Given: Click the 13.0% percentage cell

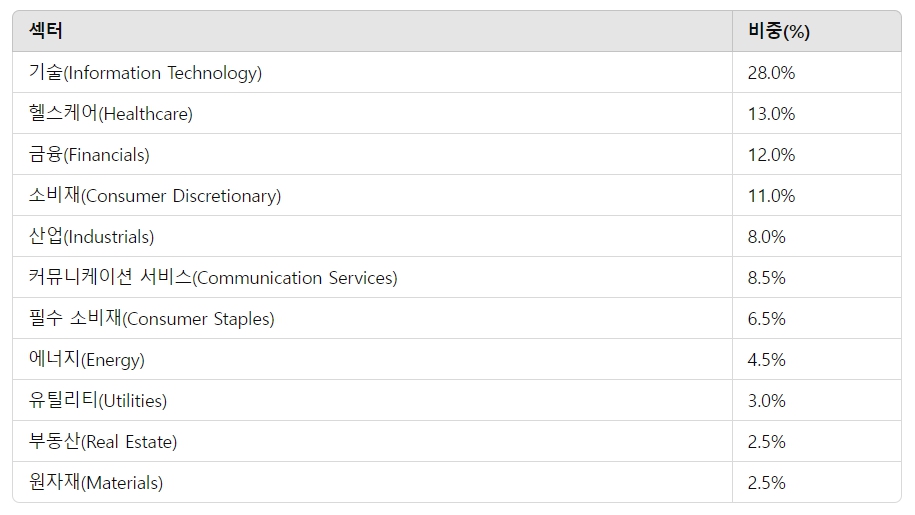Looking at the screenshot, I should pos(771,114).
